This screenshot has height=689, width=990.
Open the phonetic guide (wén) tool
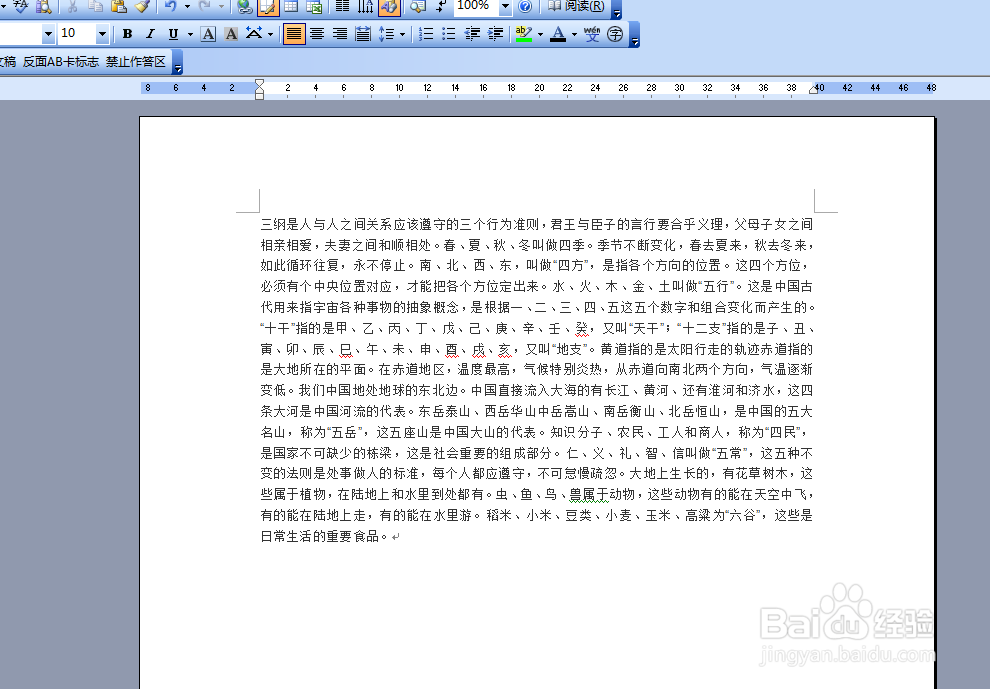592,34
